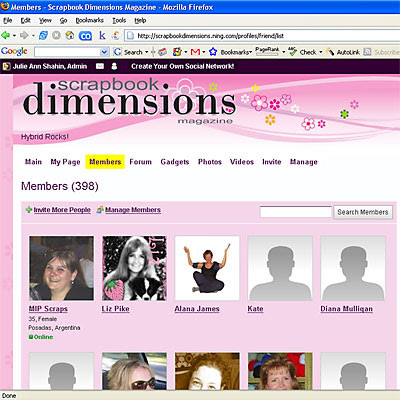Click the Manage Members people icon
400x400 pixels.
click(x=100, y=210)
